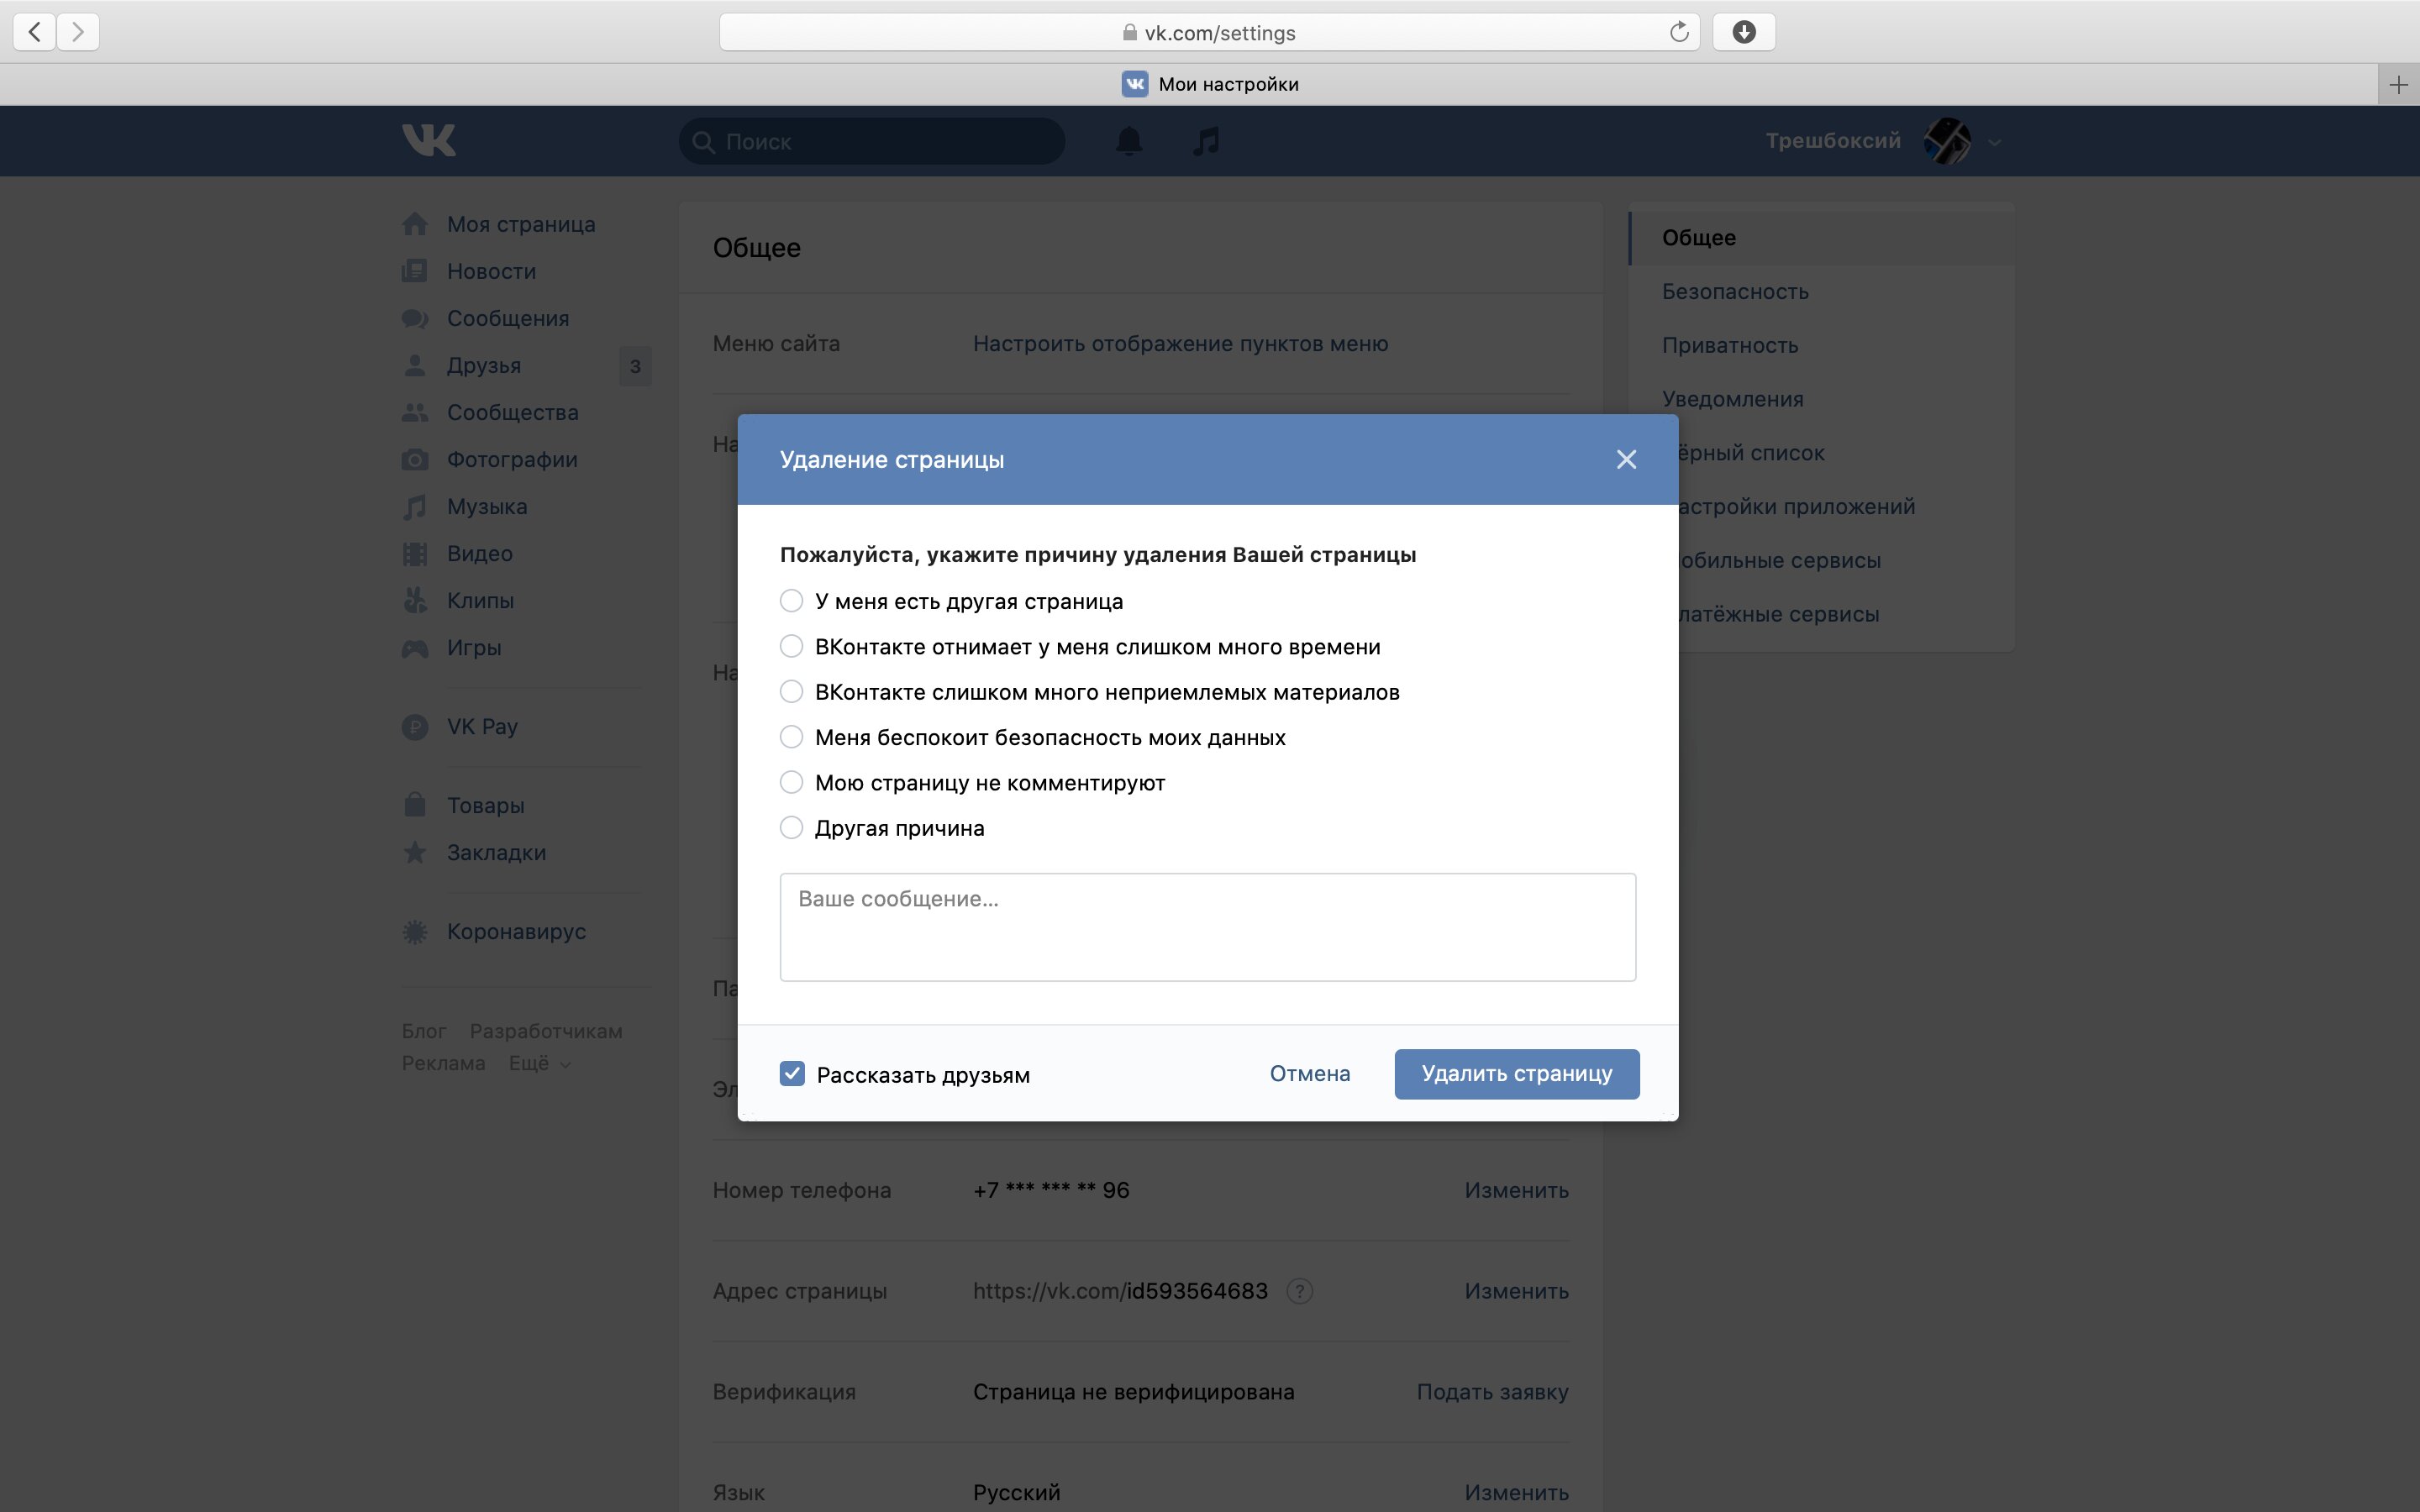Click the Удалить страницу button
Image resolution: width=2420 pixels, height=1512 pixels.
point(1517,1073)
